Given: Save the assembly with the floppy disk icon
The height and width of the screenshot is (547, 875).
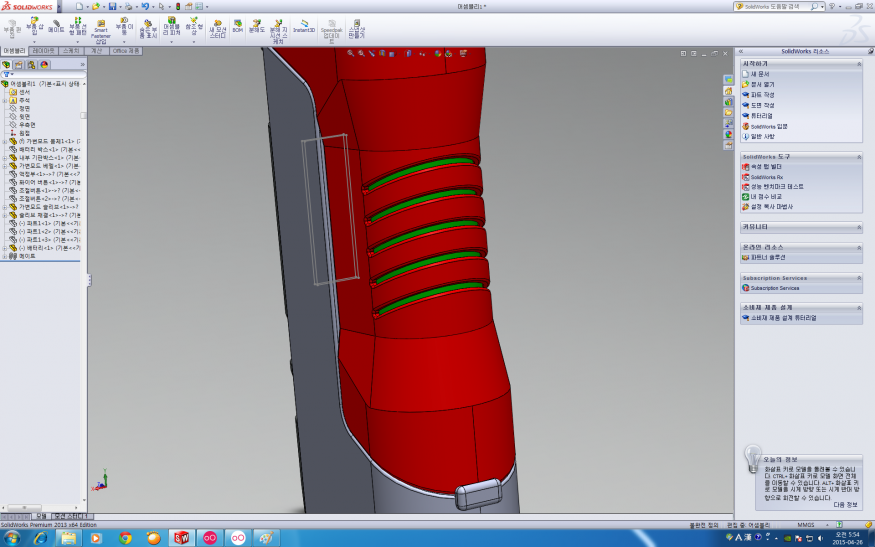Looking at the screenshot, I should point(112,6).
